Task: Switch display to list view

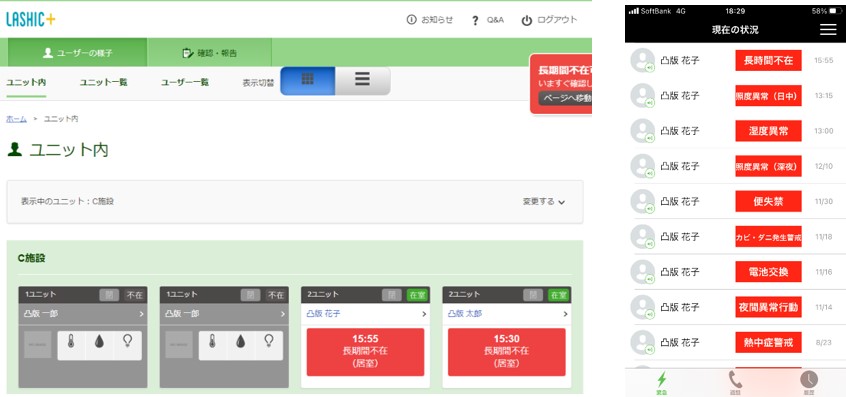Action: [363, 81]
